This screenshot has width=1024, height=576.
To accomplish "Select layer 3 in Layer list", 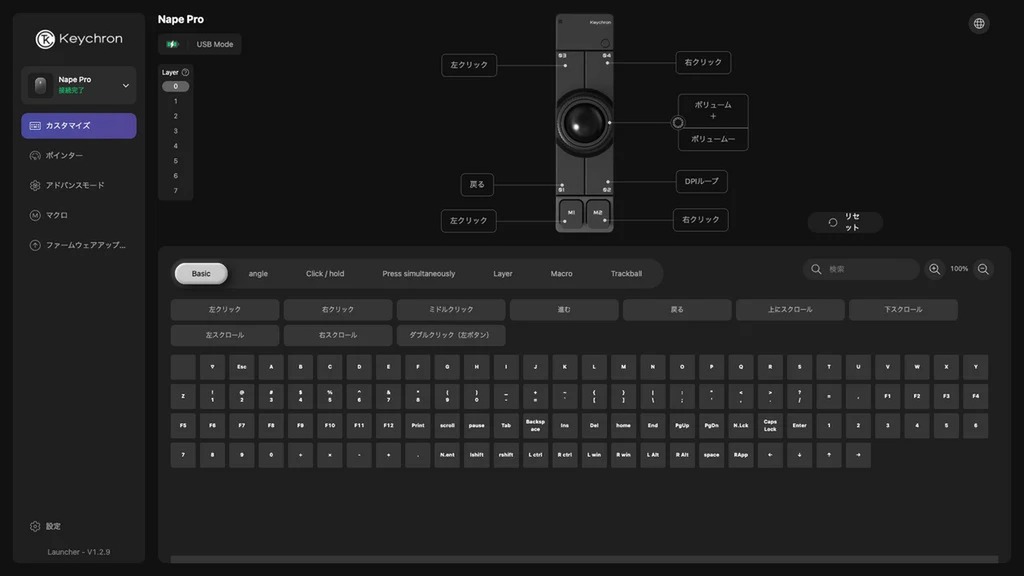I will pyautogui.click(x=175, y=131).
